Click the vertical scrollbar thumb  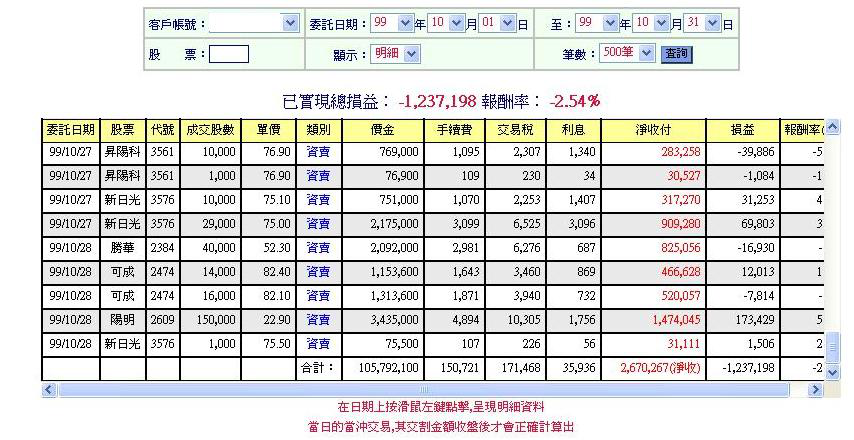[832, 347]
